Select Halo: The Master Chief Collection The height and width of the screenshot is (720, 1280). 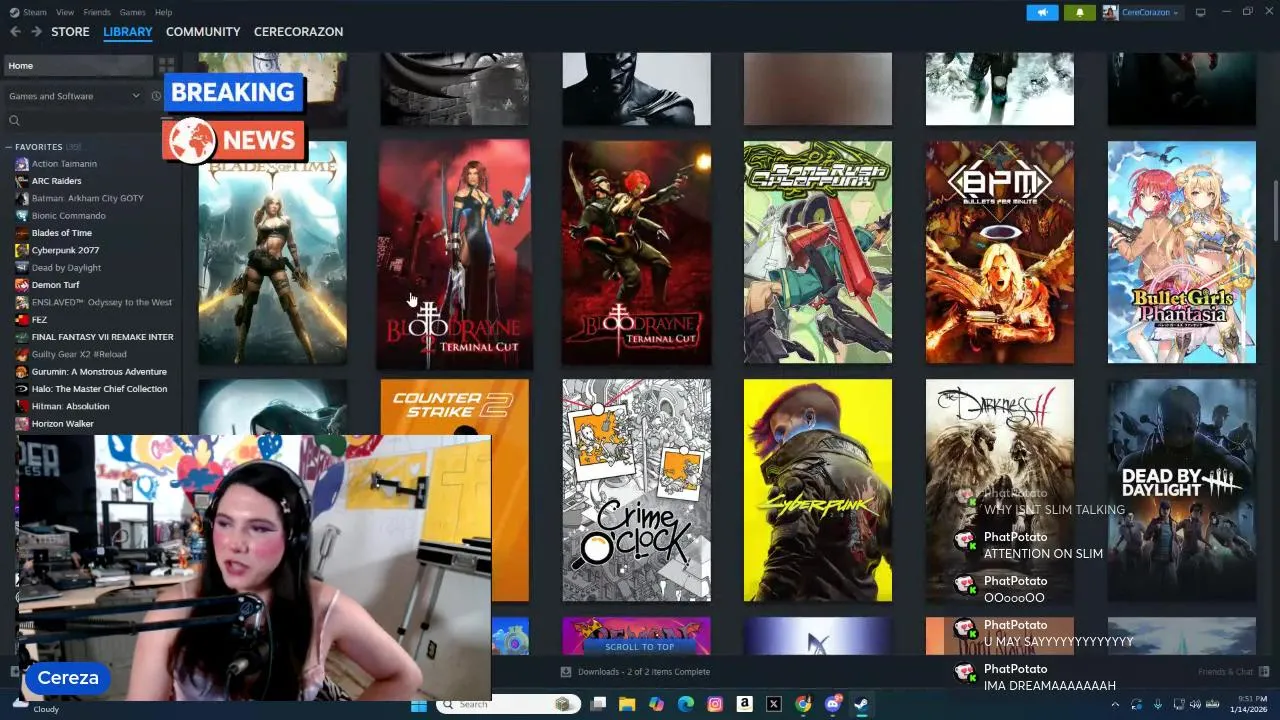point(99,389)
